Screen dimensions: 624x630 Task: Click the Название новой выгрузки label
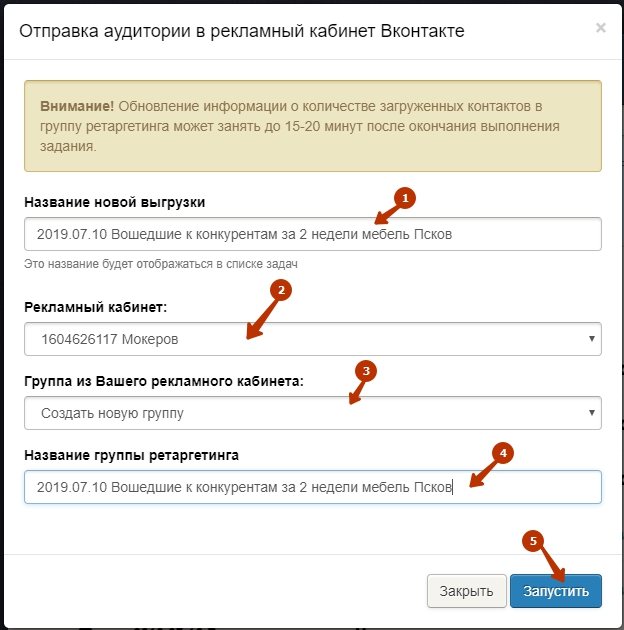[114, 201]
